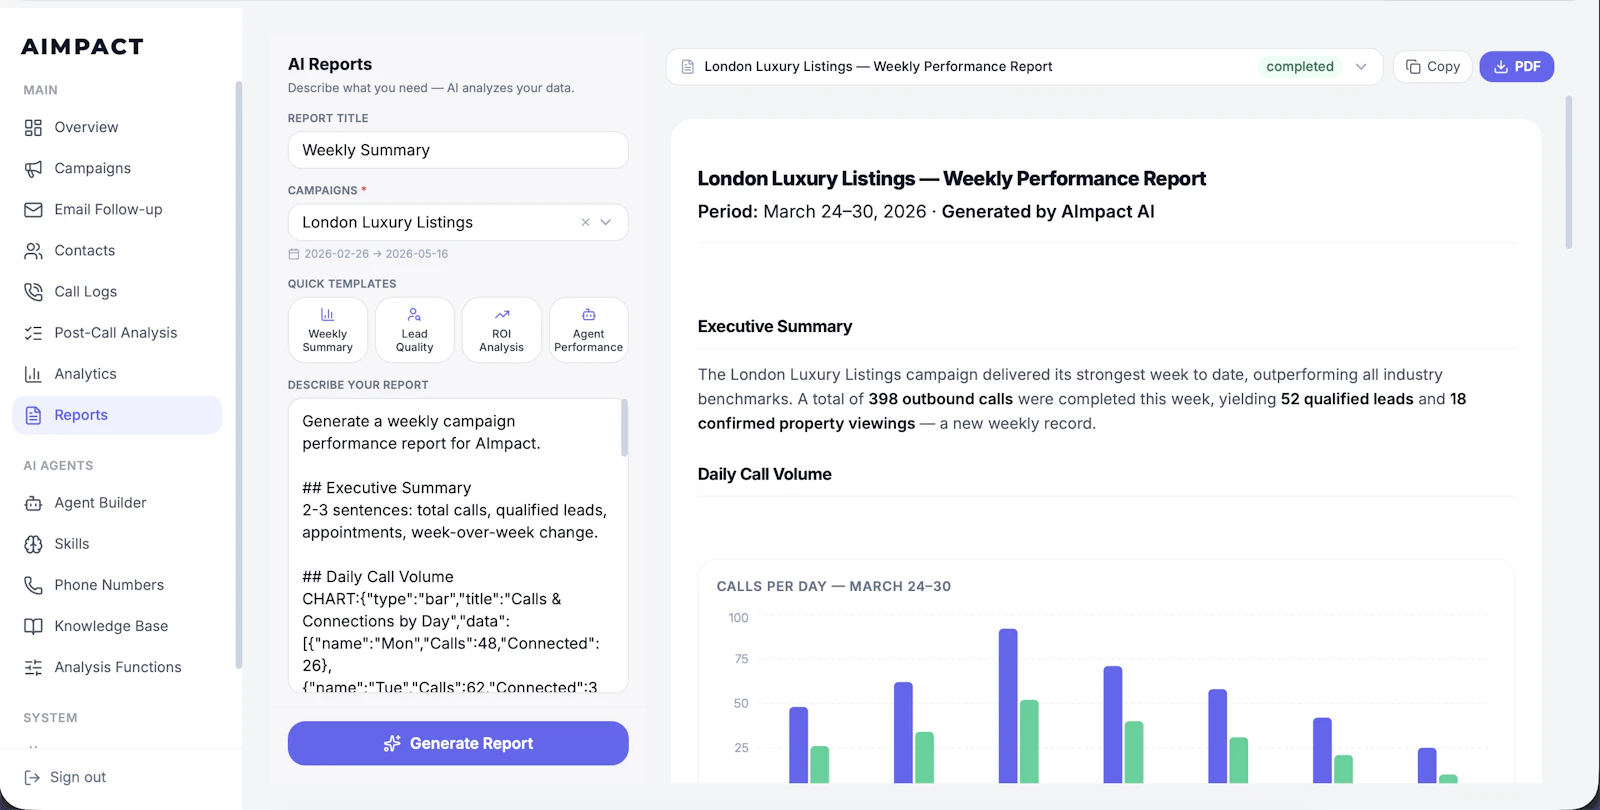
Task: Select the Weekly Summary quick template
Action: [328, 330]
